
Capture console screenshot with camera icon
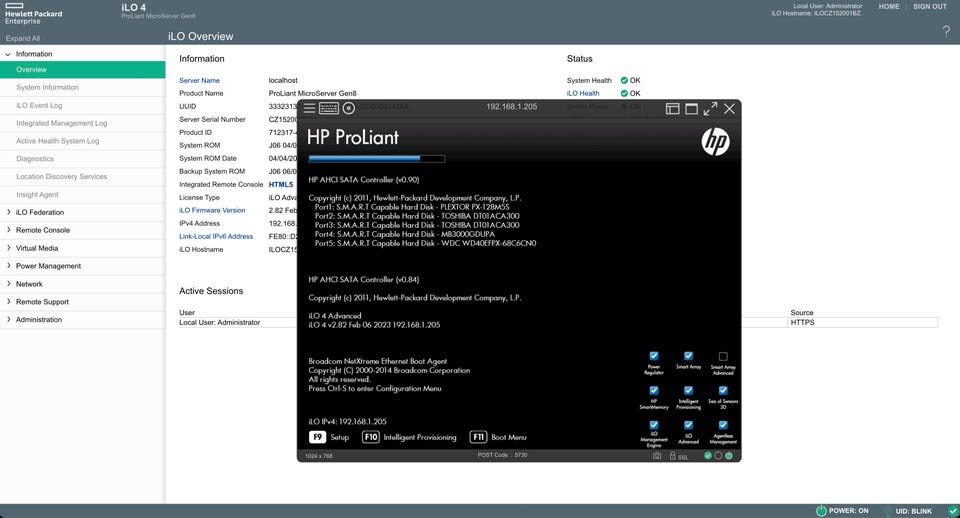[x=657, y=455]
